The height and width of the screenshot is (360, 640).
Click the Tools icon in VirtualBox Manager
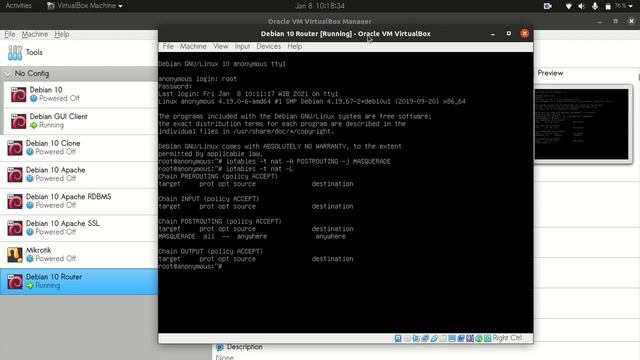pos(15,53)
